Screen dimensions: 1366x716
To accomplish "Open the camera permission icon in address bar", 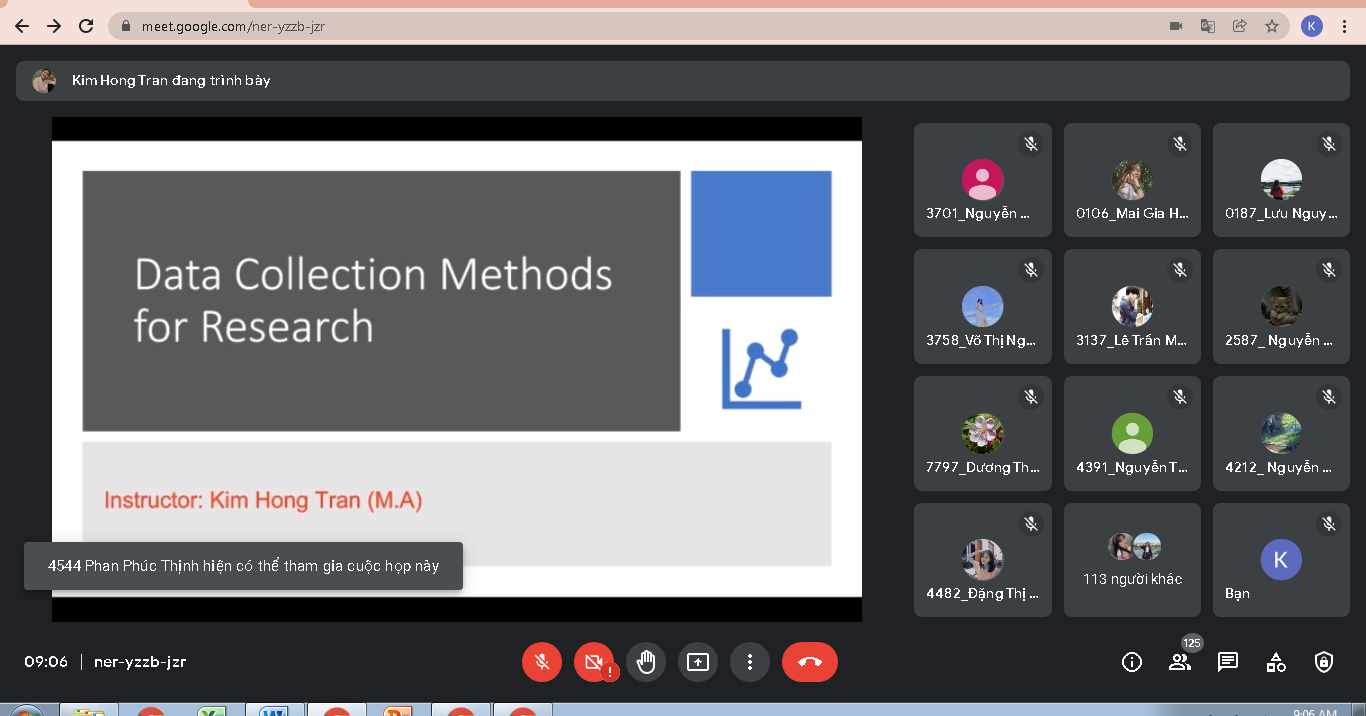I will (x=1176, y=27).
